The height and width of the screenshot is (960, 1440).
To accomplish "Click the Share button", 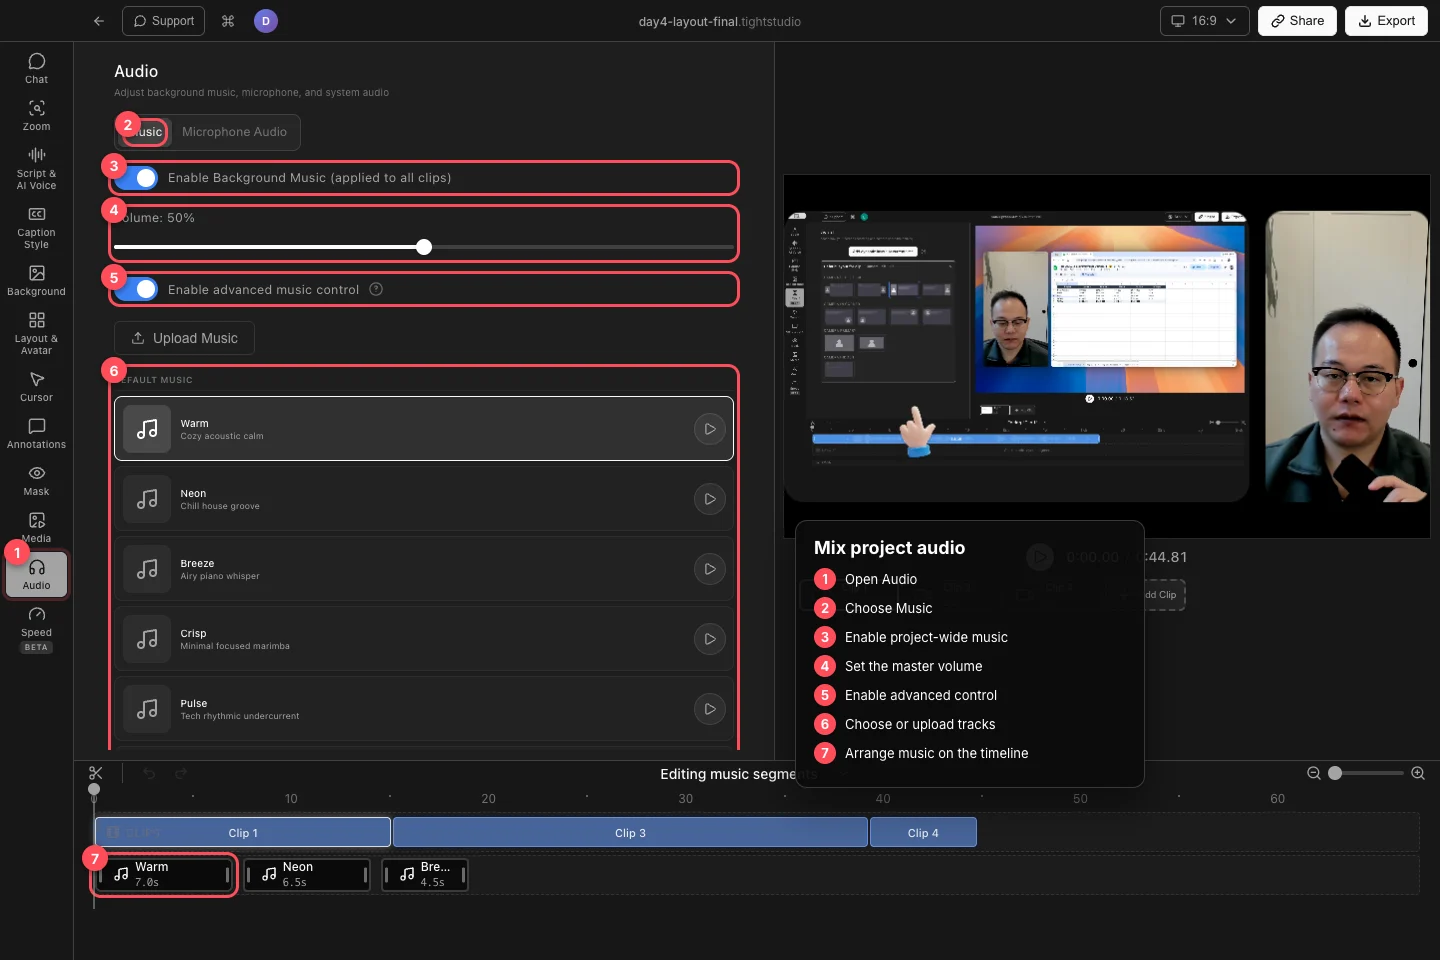I will tap(1297, 21).
